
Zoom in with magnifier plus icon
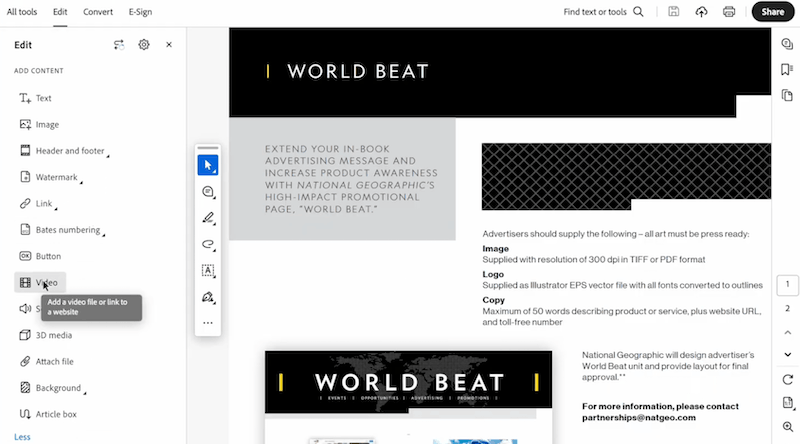(x=787, y=427)
